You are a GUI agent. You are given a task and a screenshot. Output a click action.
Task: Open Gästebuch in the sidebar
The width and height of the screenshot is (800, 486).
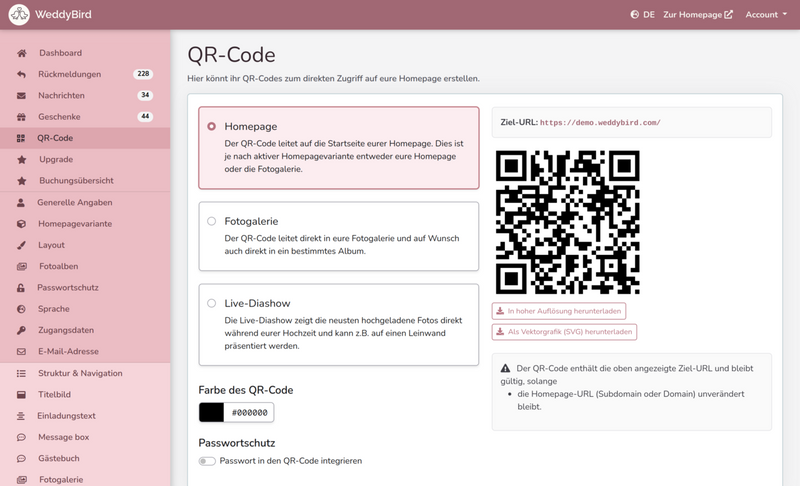(x=85, y=458)
